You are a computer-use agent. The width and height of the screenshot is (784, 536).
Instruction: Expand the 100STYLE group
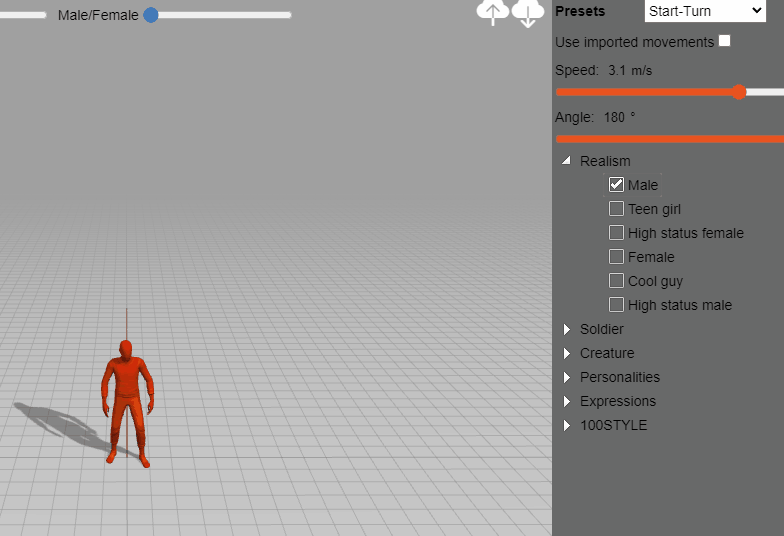click(567, 425)
